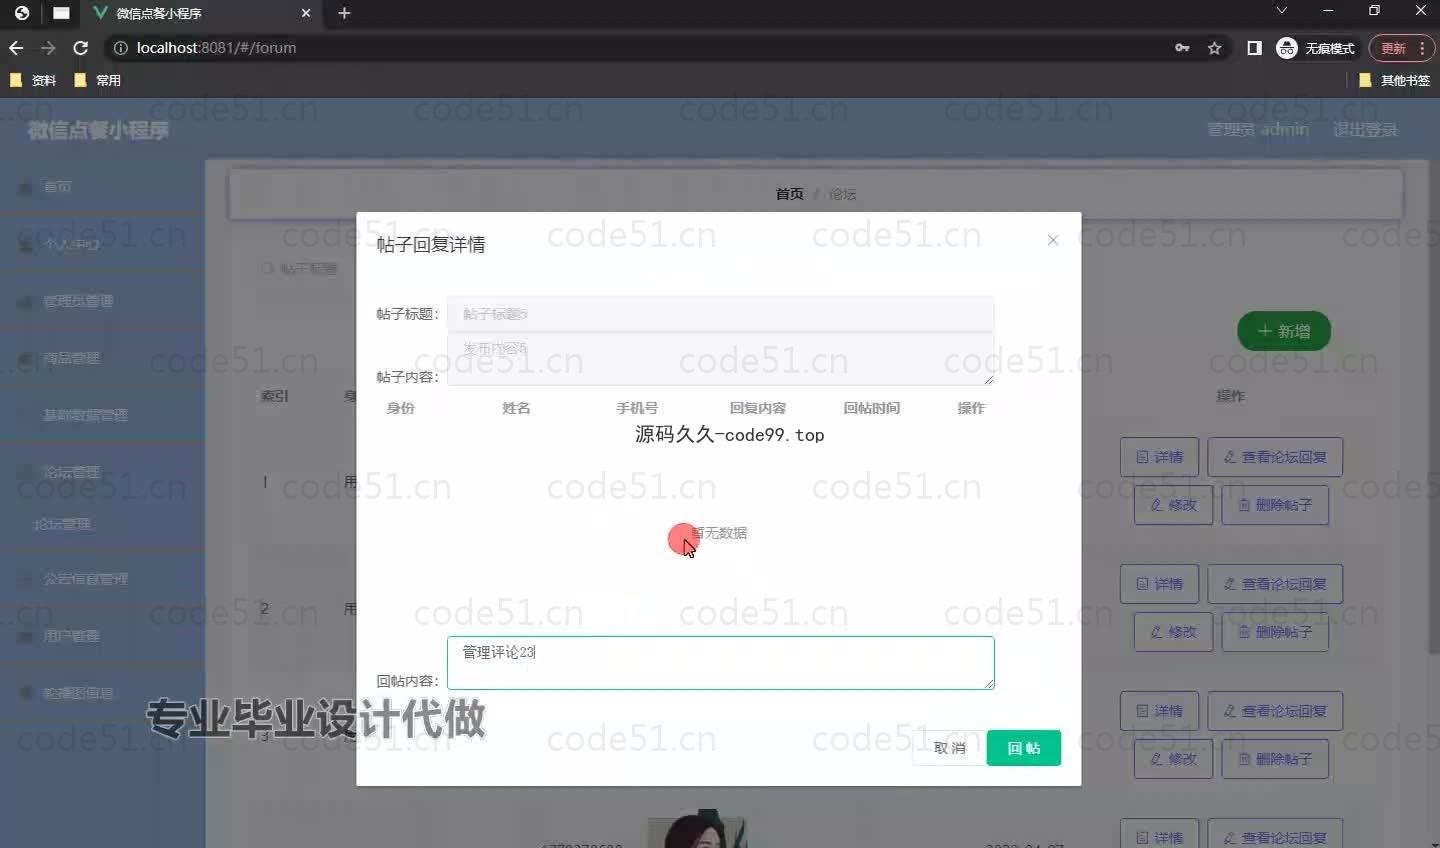Click the 新增 add button
The image size is (1440, 848).
click(x=1284, y=331)
